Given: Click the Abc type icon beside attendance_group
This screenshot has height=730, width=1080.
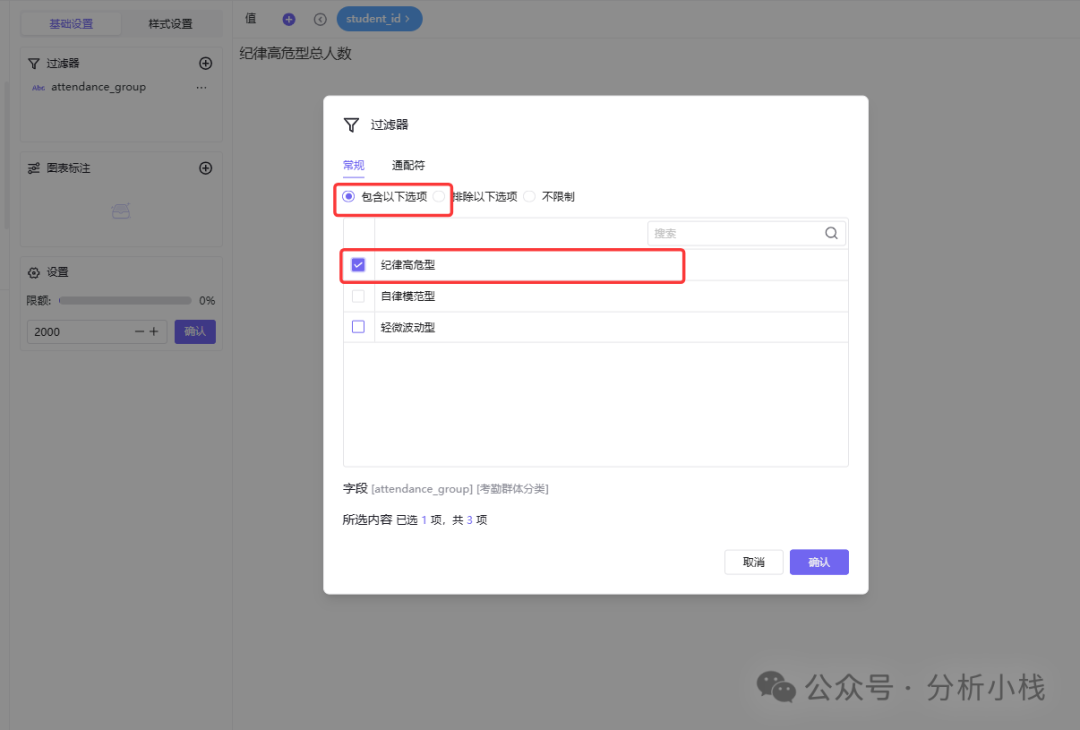Looking at the screenshot, I should [x=39, y=88].
